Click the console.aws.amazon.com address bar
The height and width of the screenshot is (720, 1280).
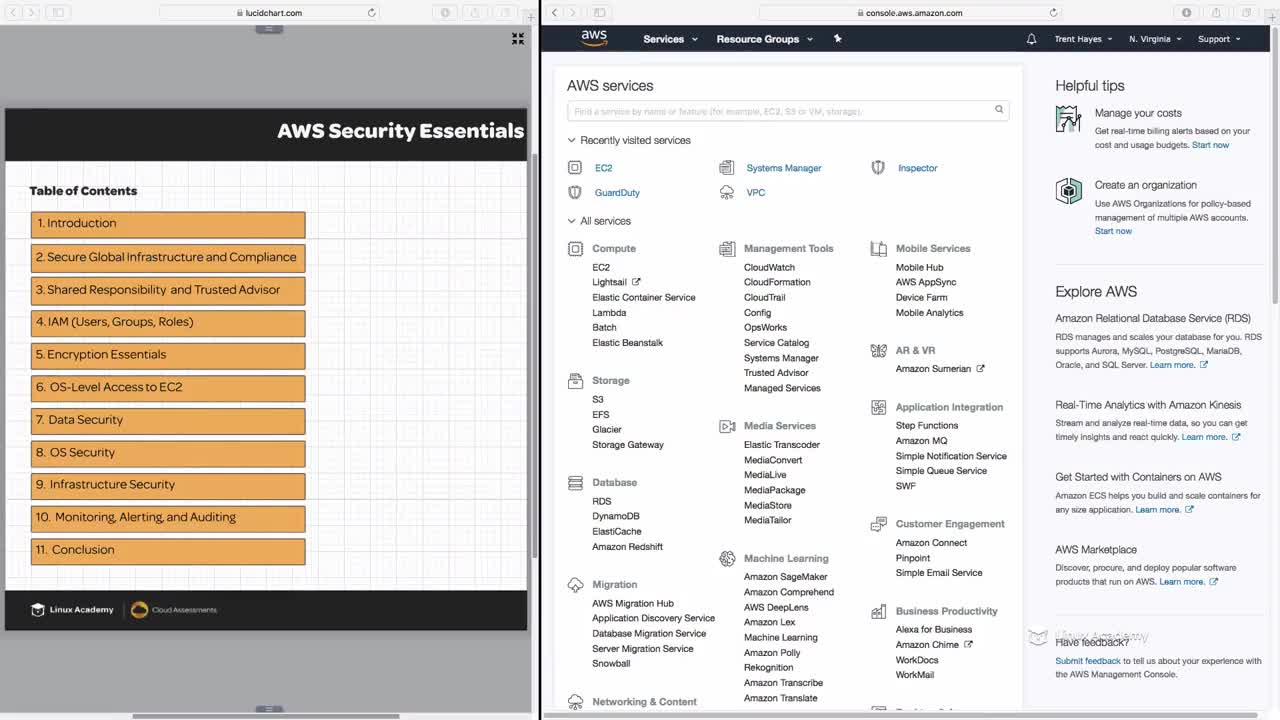(909, 13)
